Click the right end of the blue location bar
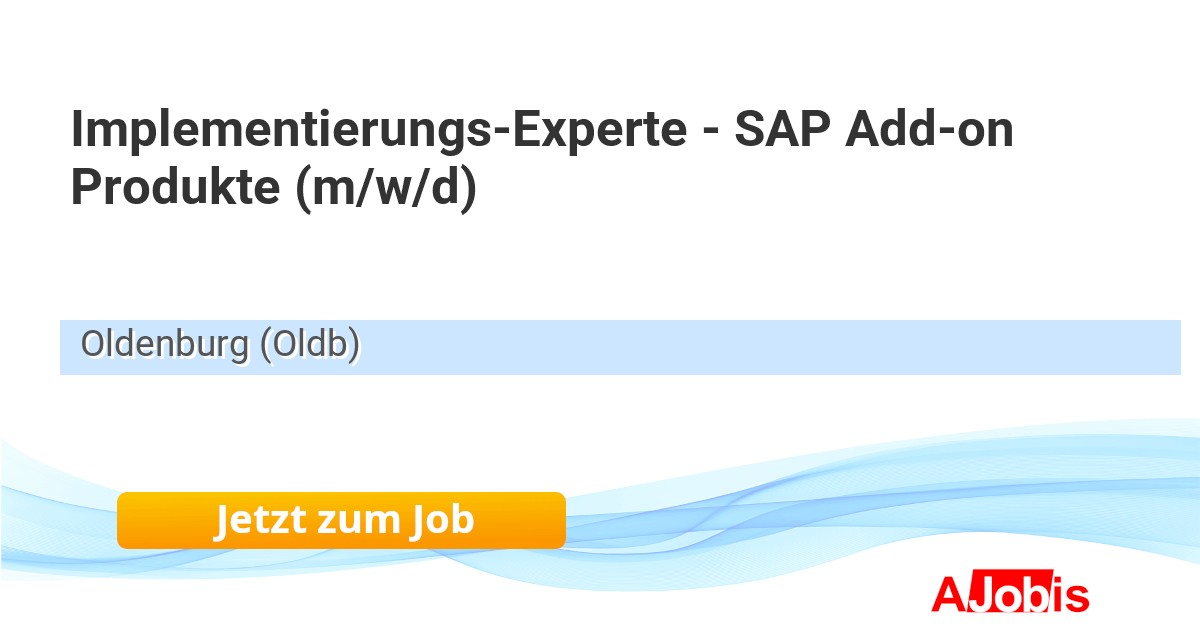 (x=1165, y=347)
